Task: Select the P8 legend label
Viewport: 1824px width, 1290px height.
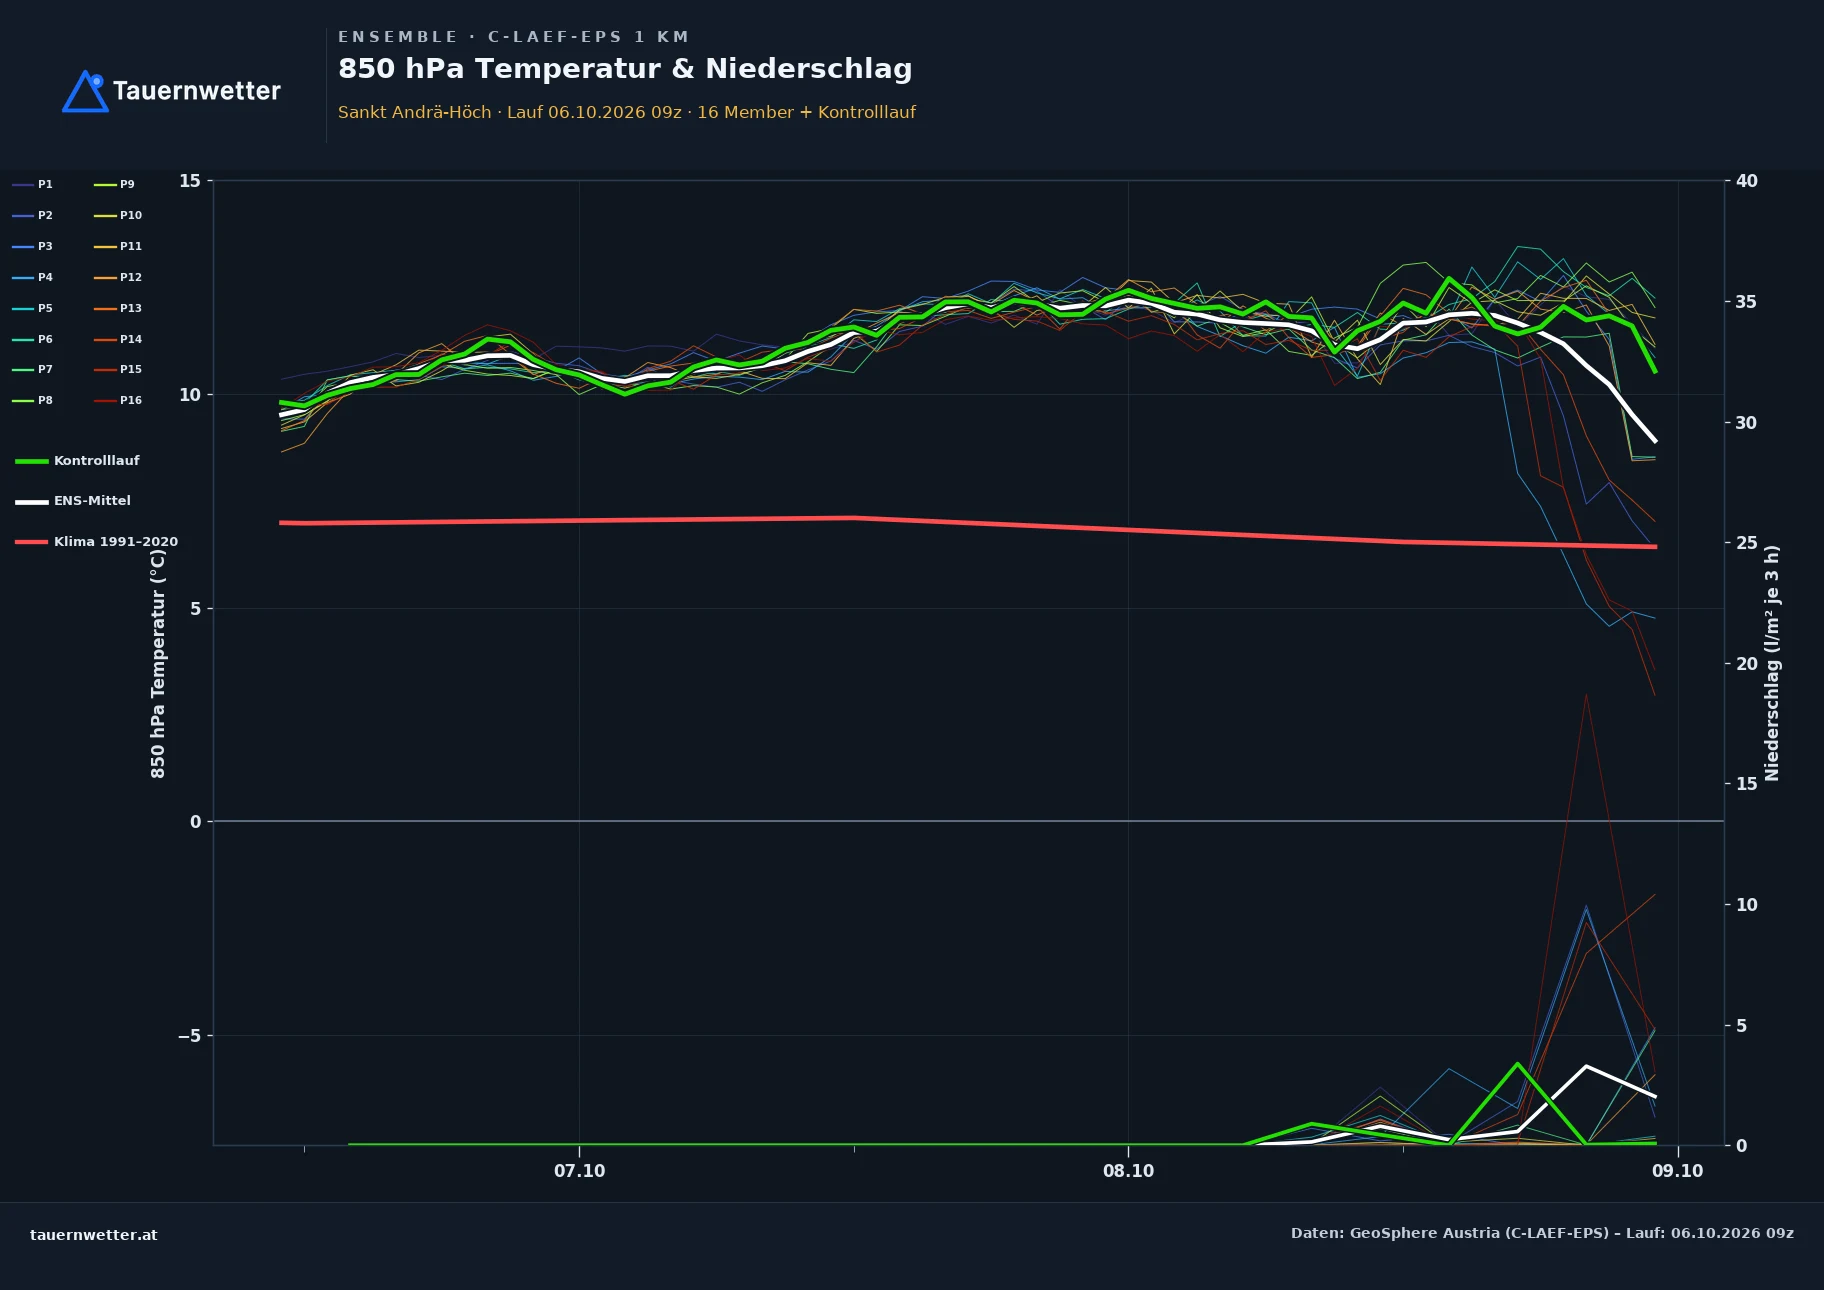Action: (45, 400)
